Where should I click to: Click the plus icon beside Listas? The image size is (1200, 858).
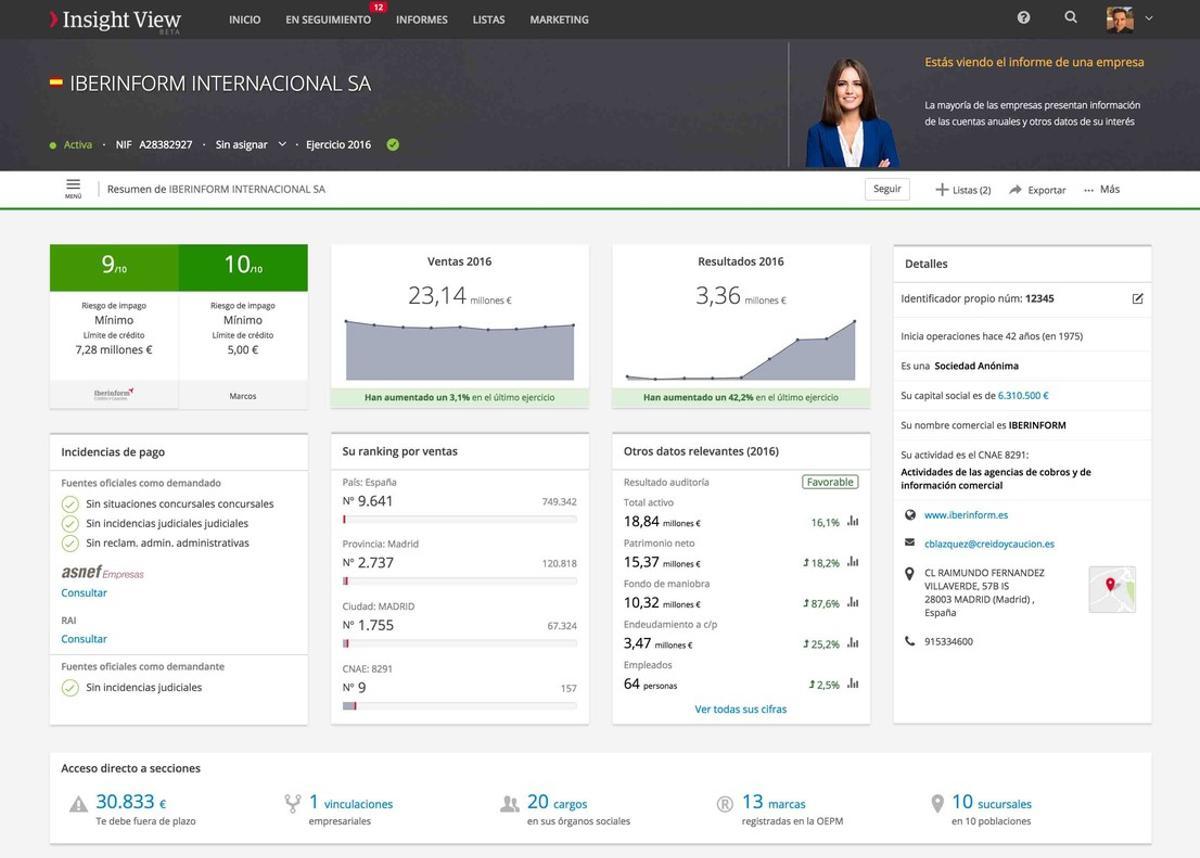pyautogui.click(x=941, y=189)
